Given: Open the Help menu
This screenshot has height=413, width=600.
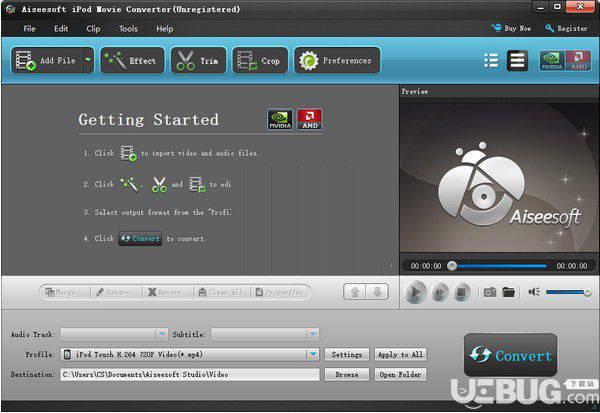Looking at the screenshot, I should coord(165,29).
